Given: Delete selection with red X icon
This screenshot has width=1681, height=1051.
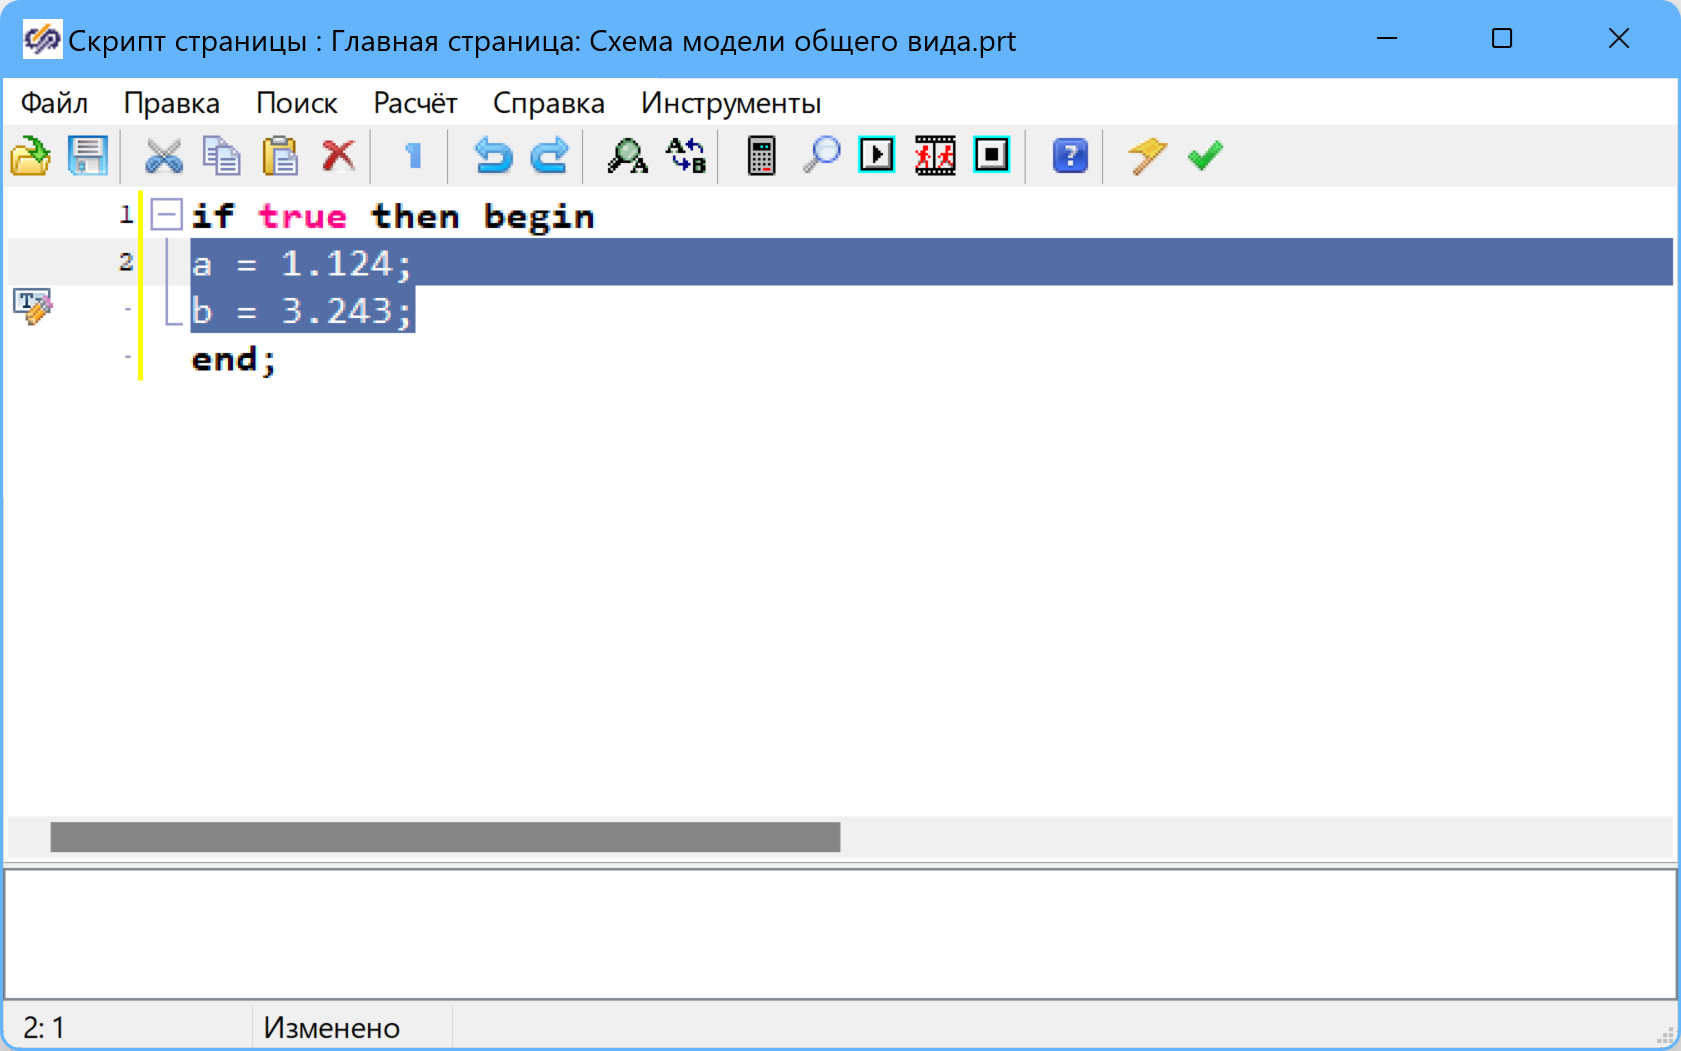Looking at the screenshot, I should point(339,156).
